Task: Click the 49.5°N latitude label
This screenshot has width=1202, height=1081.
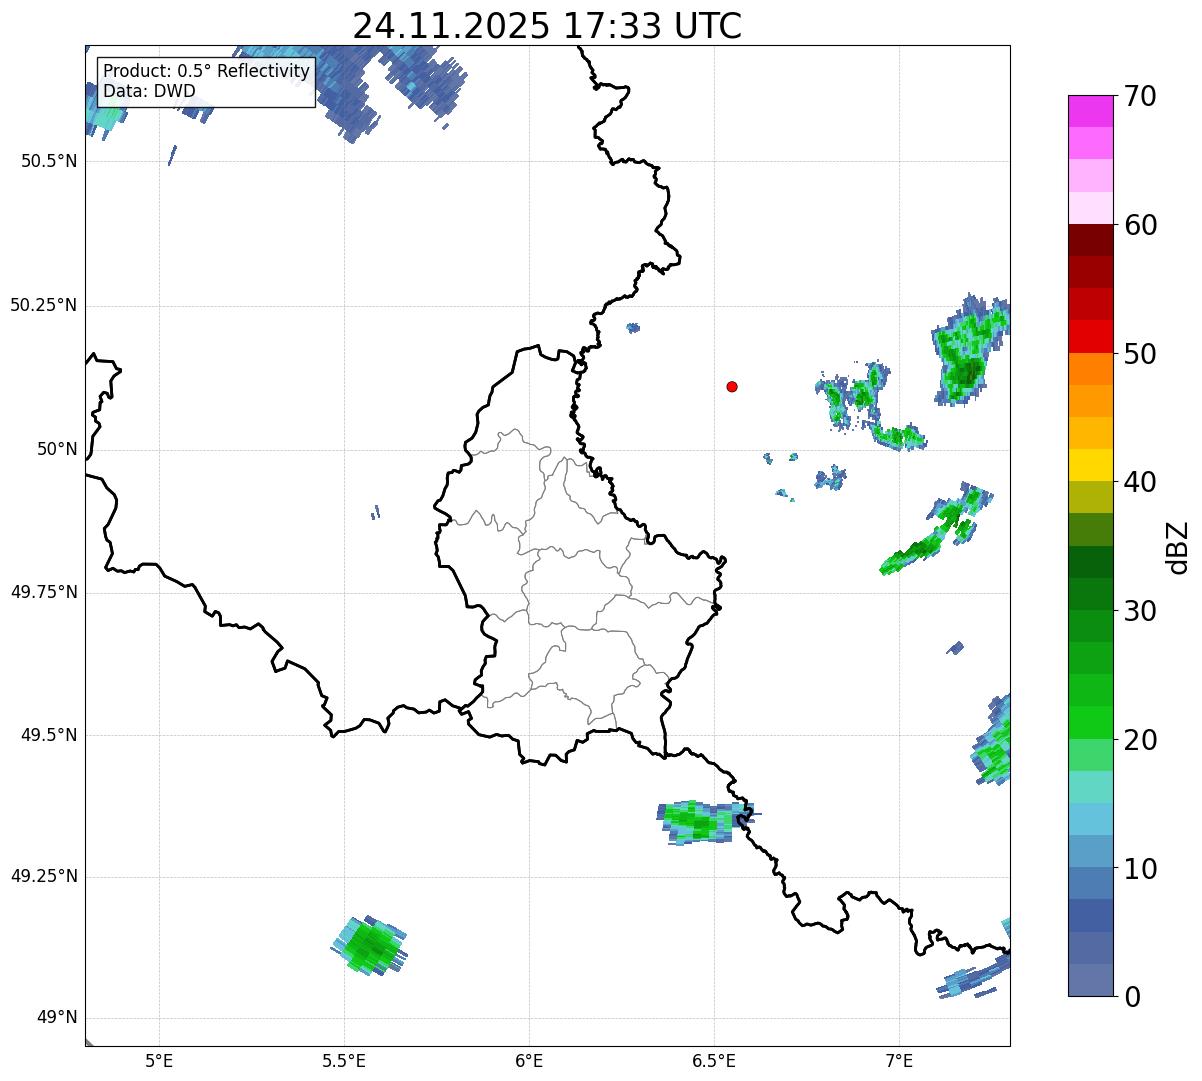Action: [x=49, y=735]
